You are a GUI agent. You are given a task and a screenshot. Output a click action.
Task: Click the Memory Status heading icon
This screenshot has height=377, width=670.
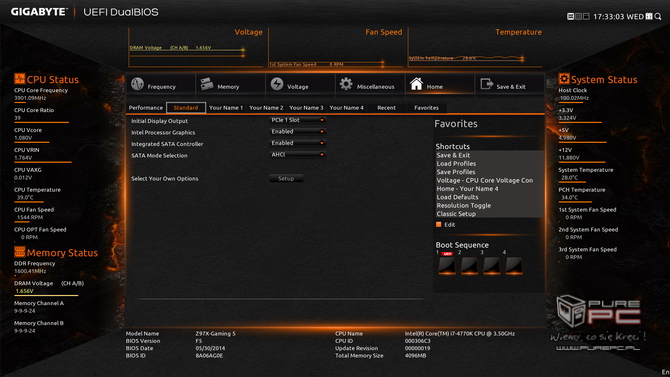[19, 252]
